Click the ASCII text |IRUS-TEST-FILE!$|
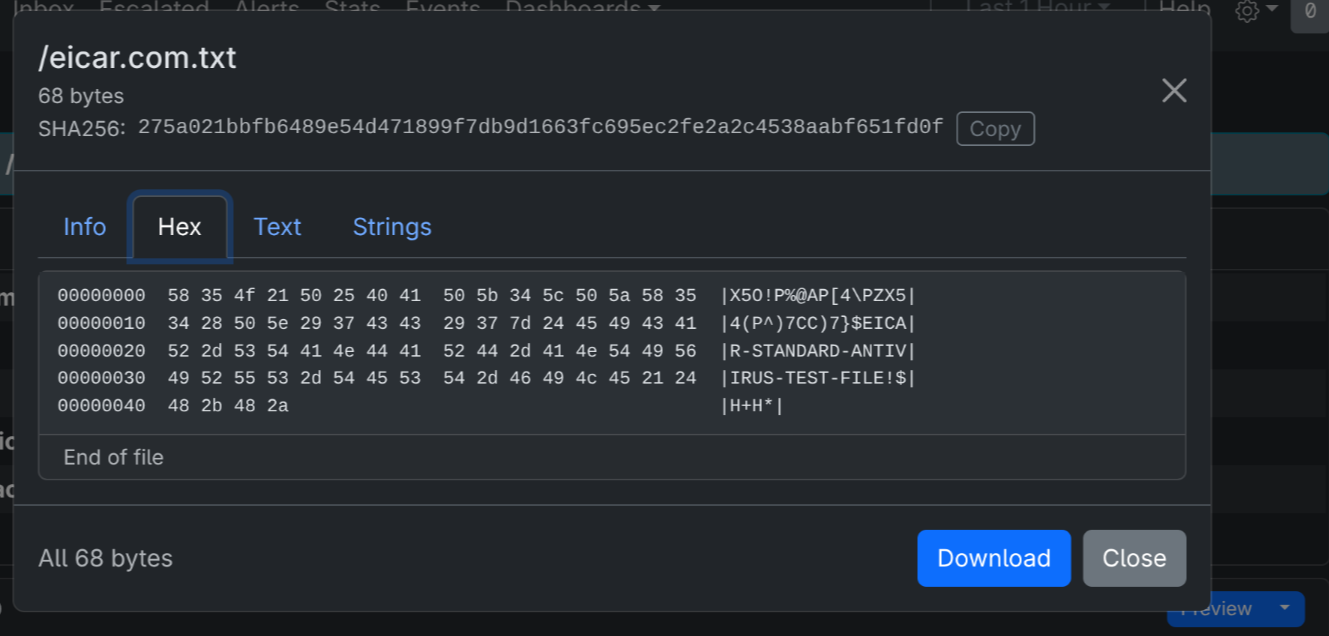Viewport: 1329px width, 636px height. pyautogui.click(x=818, y=378)
